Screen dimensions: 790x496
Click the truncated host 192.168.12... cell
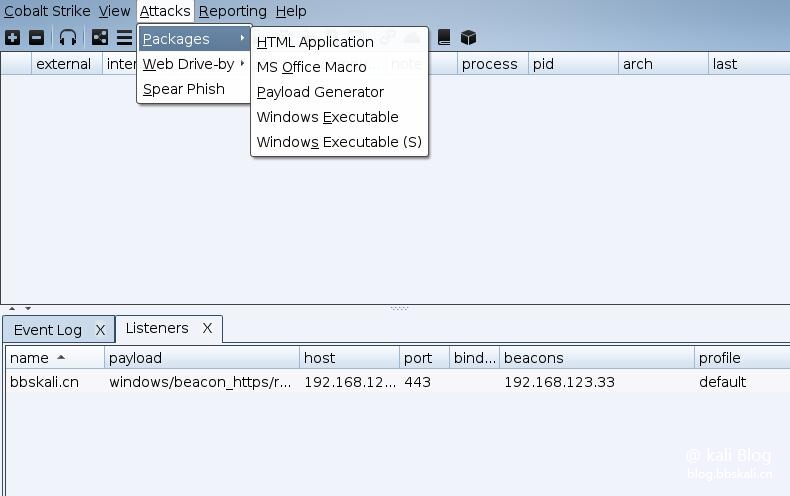[x=350, y=382]
